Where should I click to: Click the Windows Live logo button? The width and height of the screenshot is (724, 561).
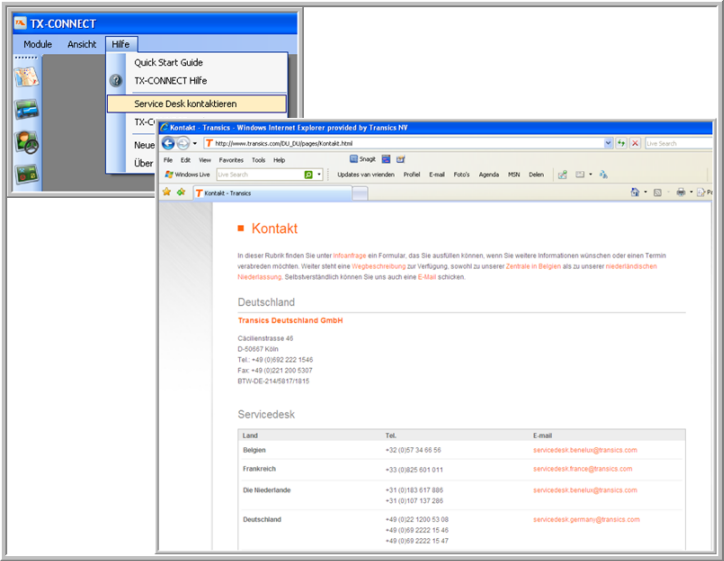tap(187, 175)
